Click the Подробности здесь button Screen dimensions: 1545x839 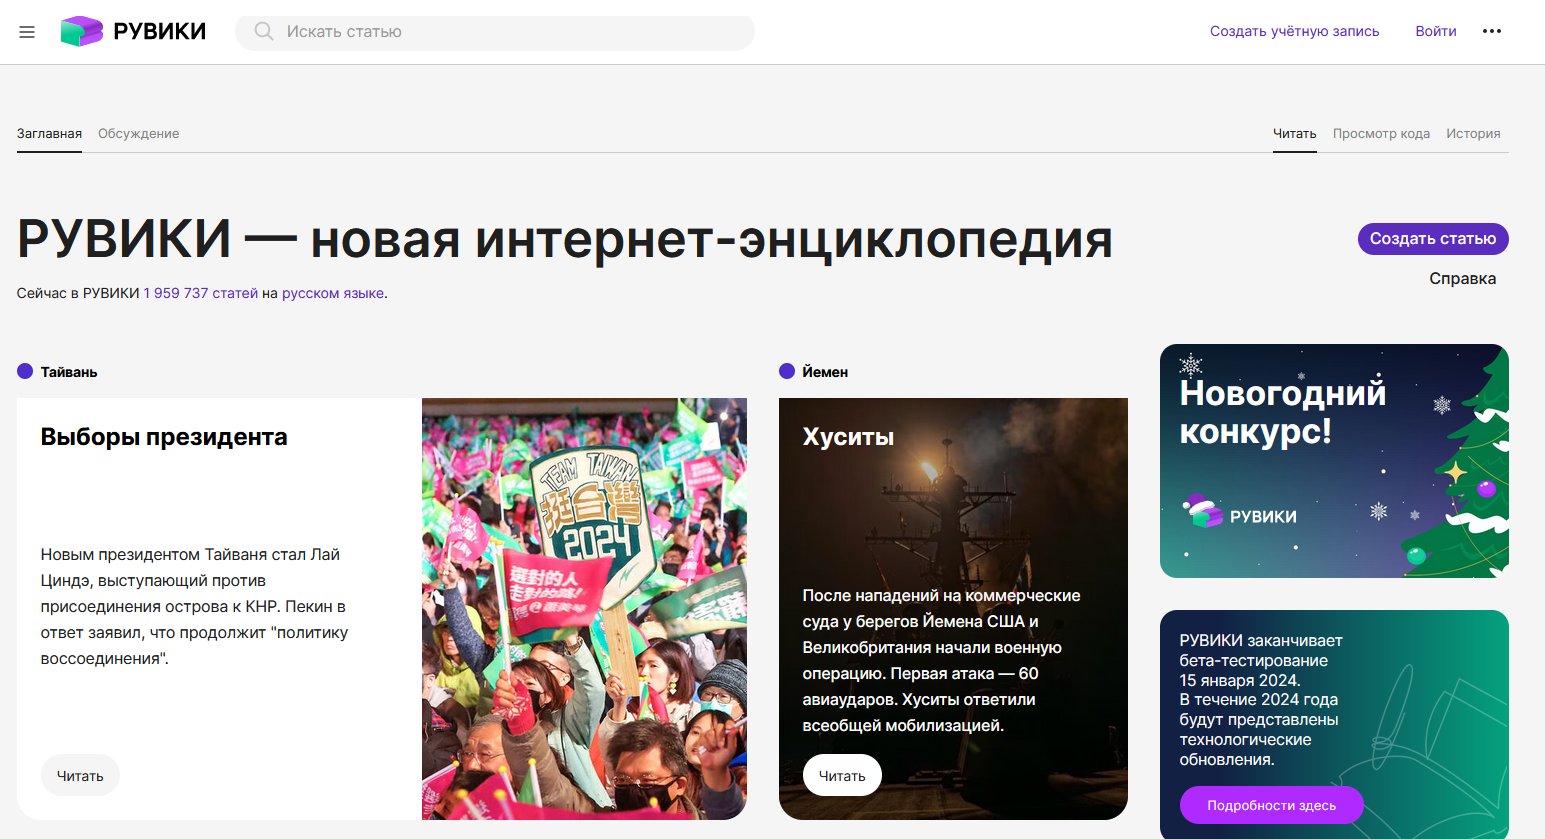point(1271,805)
